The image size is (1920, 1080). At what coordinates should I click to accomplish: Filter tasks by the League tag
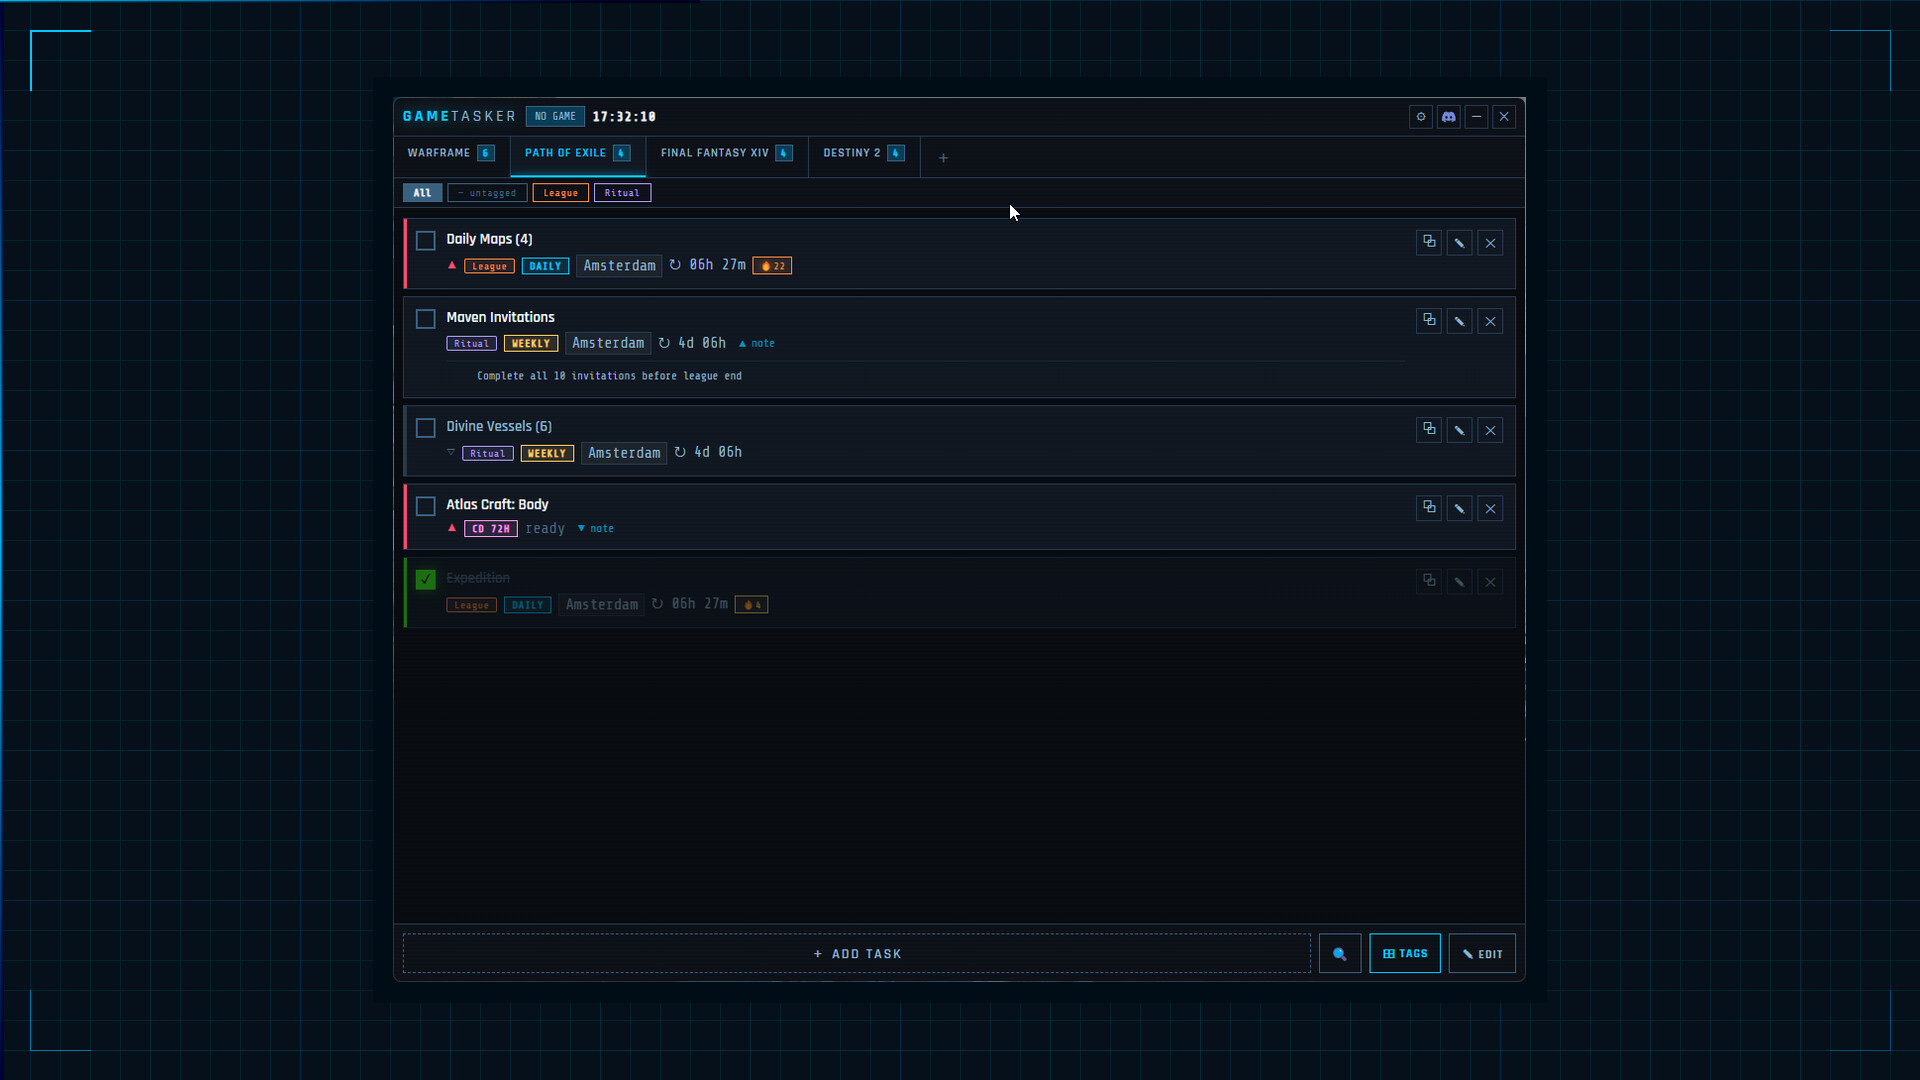tap(560, 193)
